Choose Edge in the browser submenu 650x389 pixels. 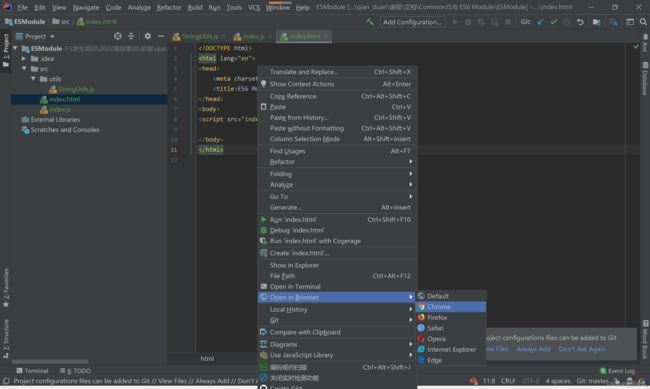pyautogui.click(x=451, y=360)
